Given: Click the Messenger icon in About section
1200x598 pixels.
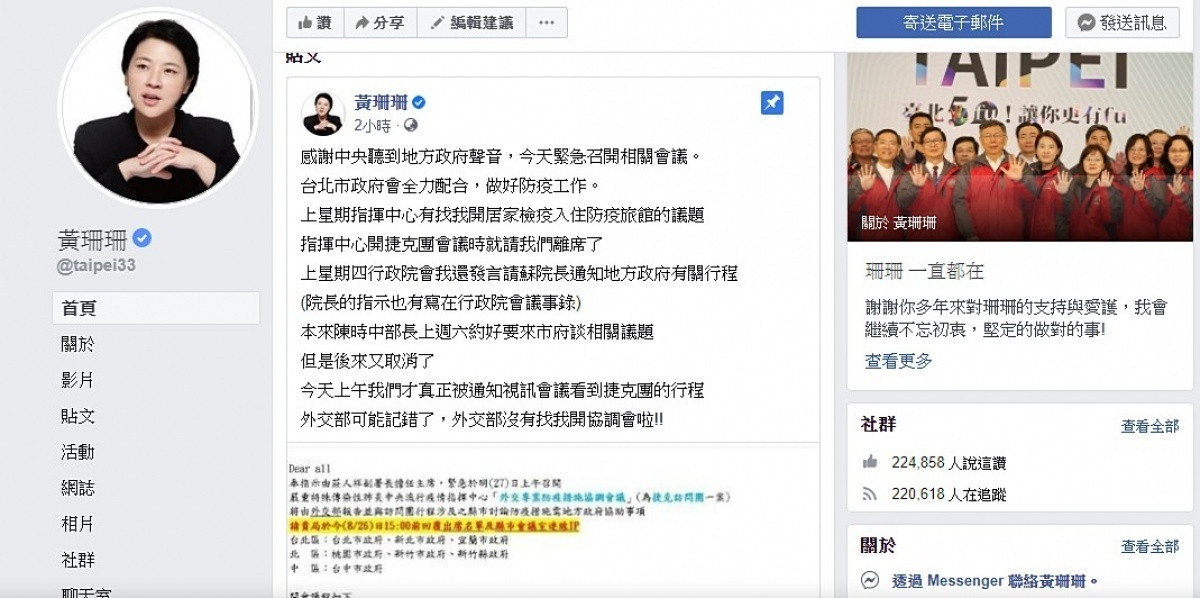Looking at the screenshot, I should (x=870, y=580).
